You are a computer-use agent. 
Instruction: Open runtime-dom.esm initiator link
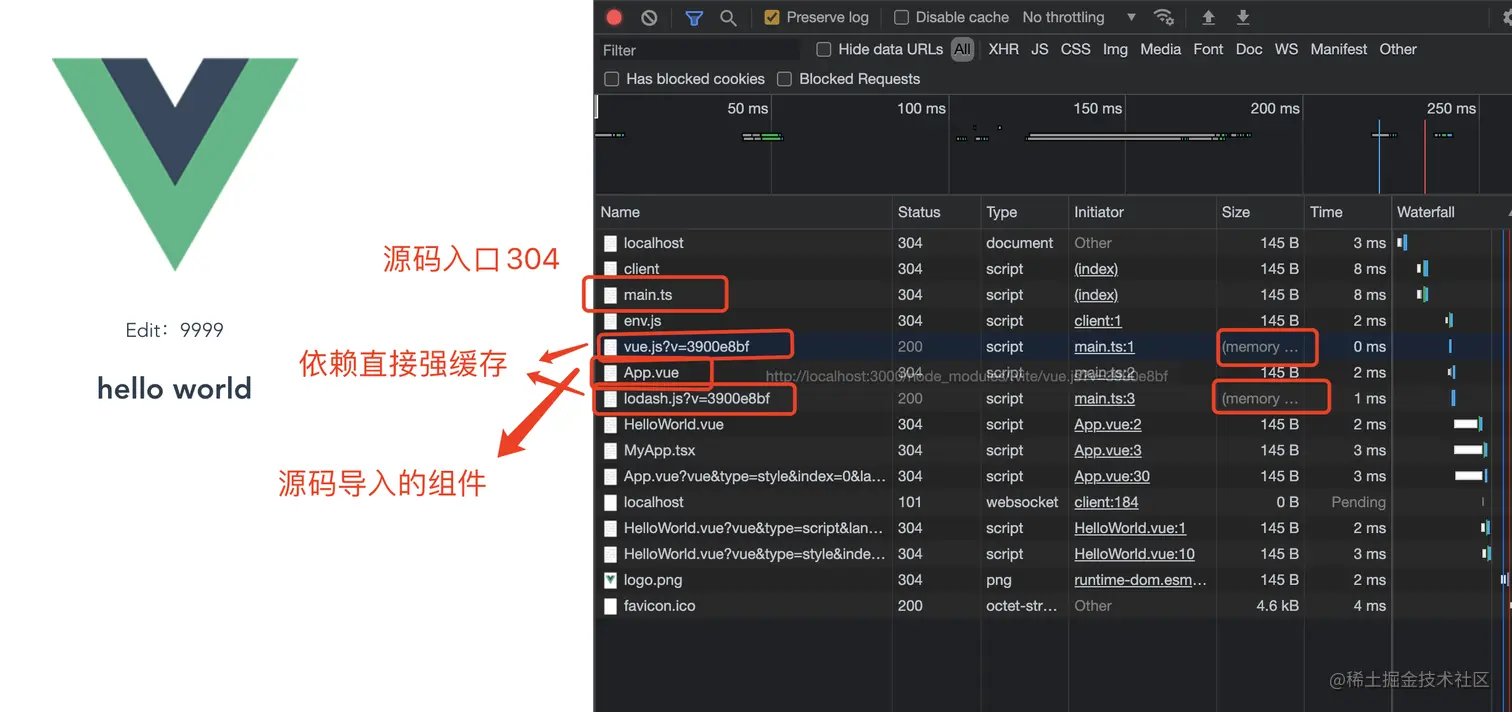(1140, 580)
